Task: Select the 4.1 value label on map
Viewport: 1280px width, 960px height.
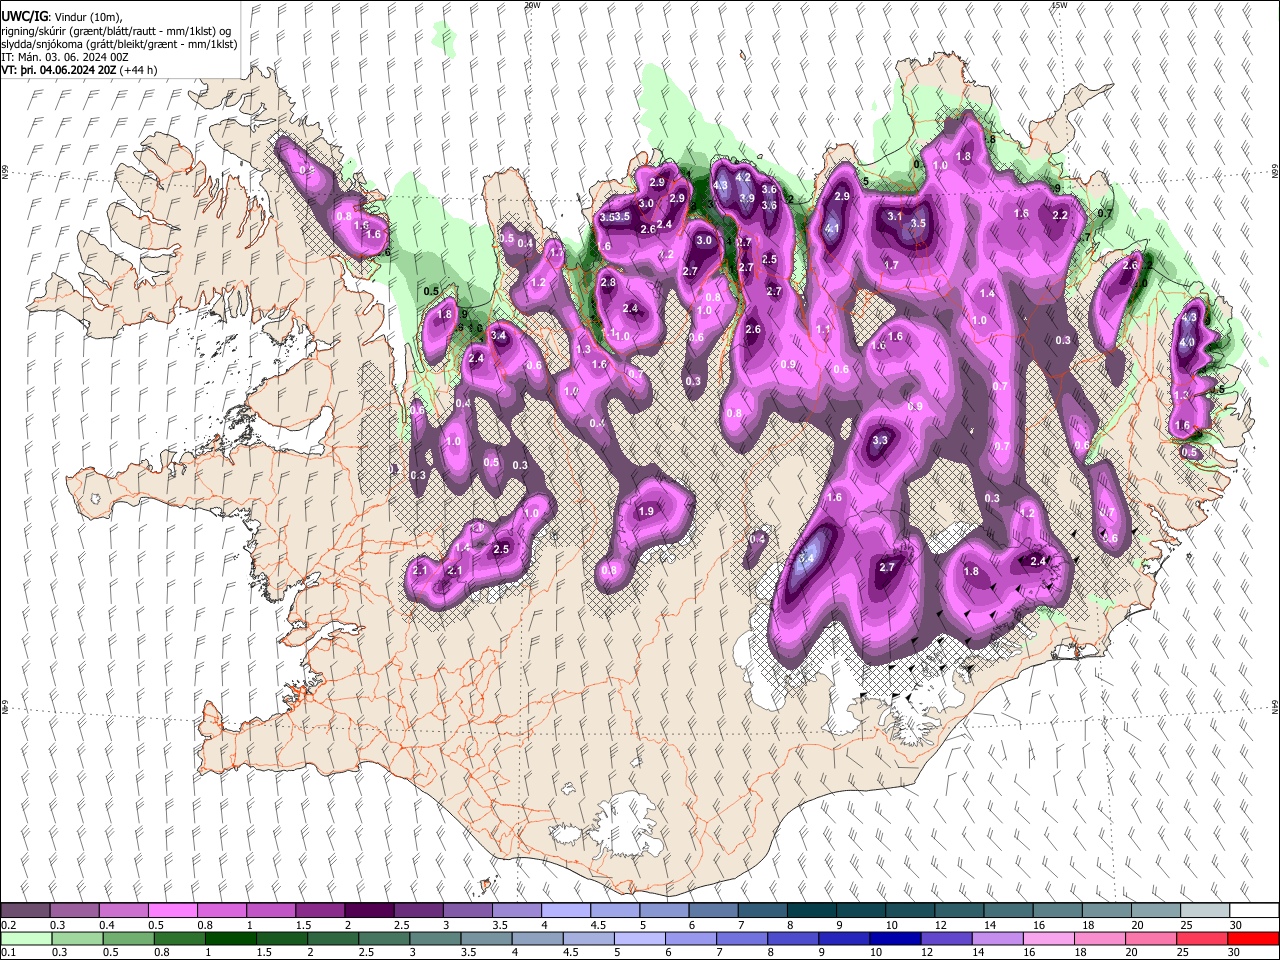Action: pos(832,228)
